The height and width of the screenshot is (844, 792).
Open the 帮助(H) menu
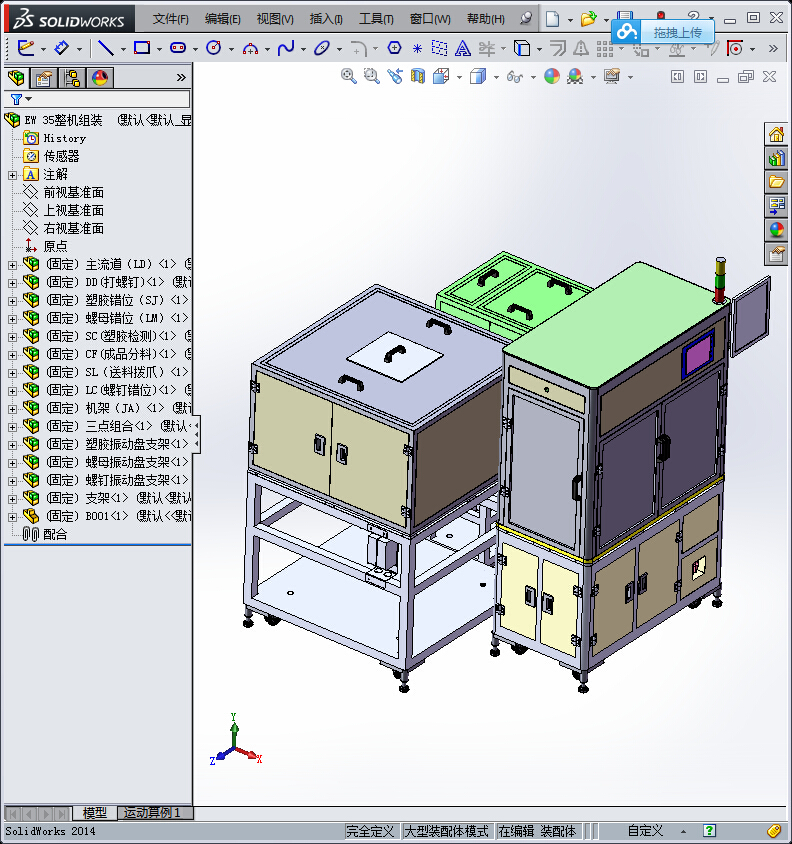[486, 19]
